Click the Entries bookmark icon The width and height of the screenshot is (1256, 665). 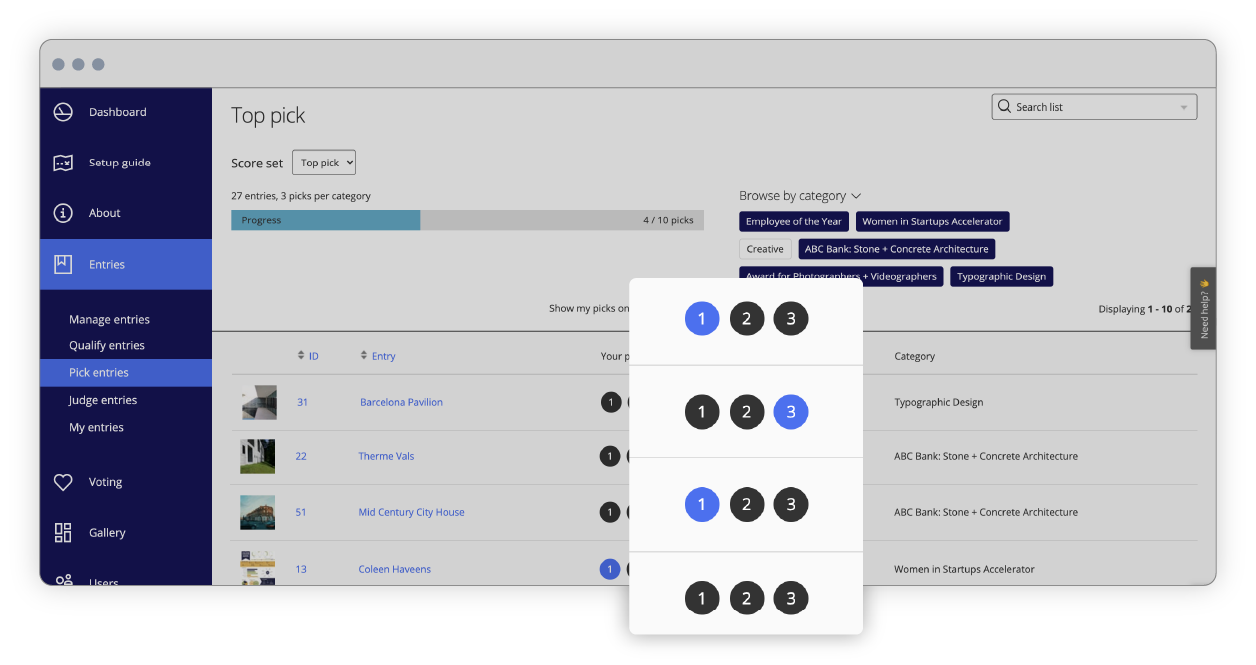(x=61, y=263)
